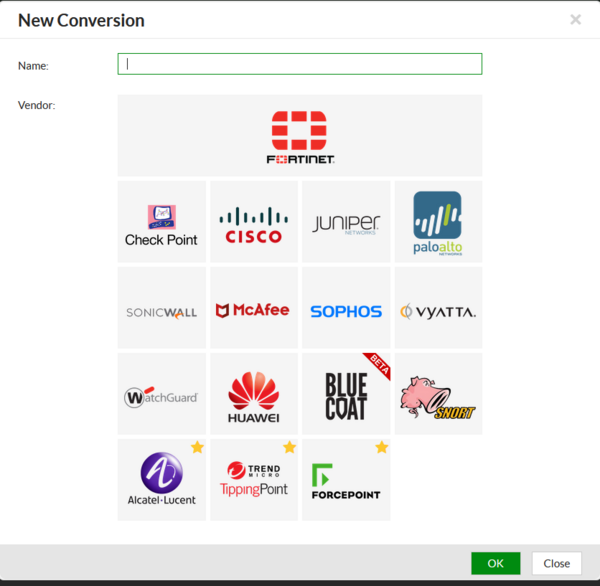Select McAfee as the vendor
This screenshot has width=600, height=586.
point(253,308)
